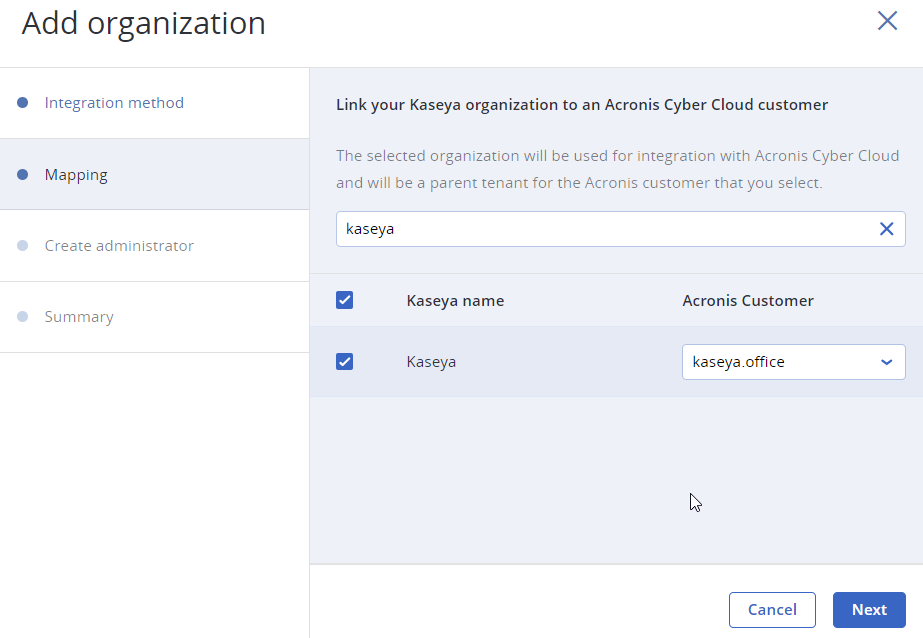
Task: Clear the kaseya search field
Action: coord(887,229)
